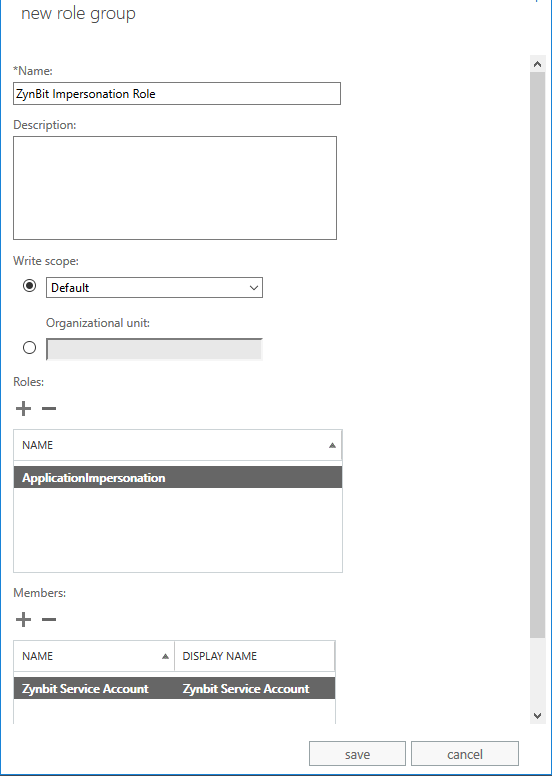Remove selected role with the Roles minus icon
This screenshot has height=776, width=552.
49,408
